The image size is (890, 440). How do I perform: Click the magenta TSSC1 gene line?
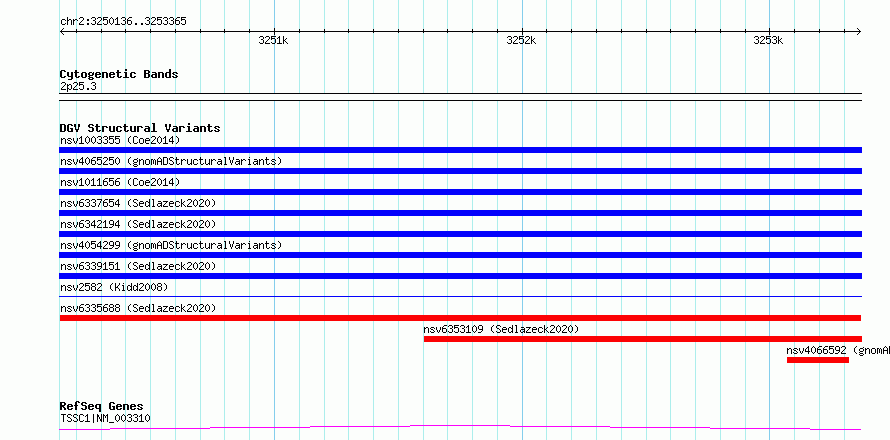tap(460, 427)
